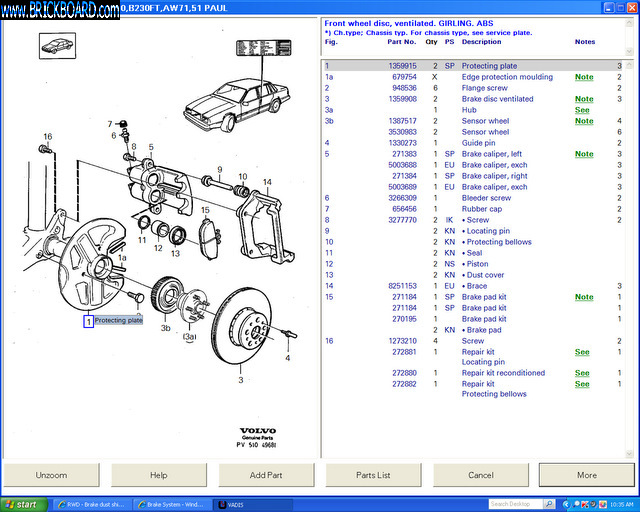Click the Unzoom button
640x512 pixels.
(x=51, y=475)
